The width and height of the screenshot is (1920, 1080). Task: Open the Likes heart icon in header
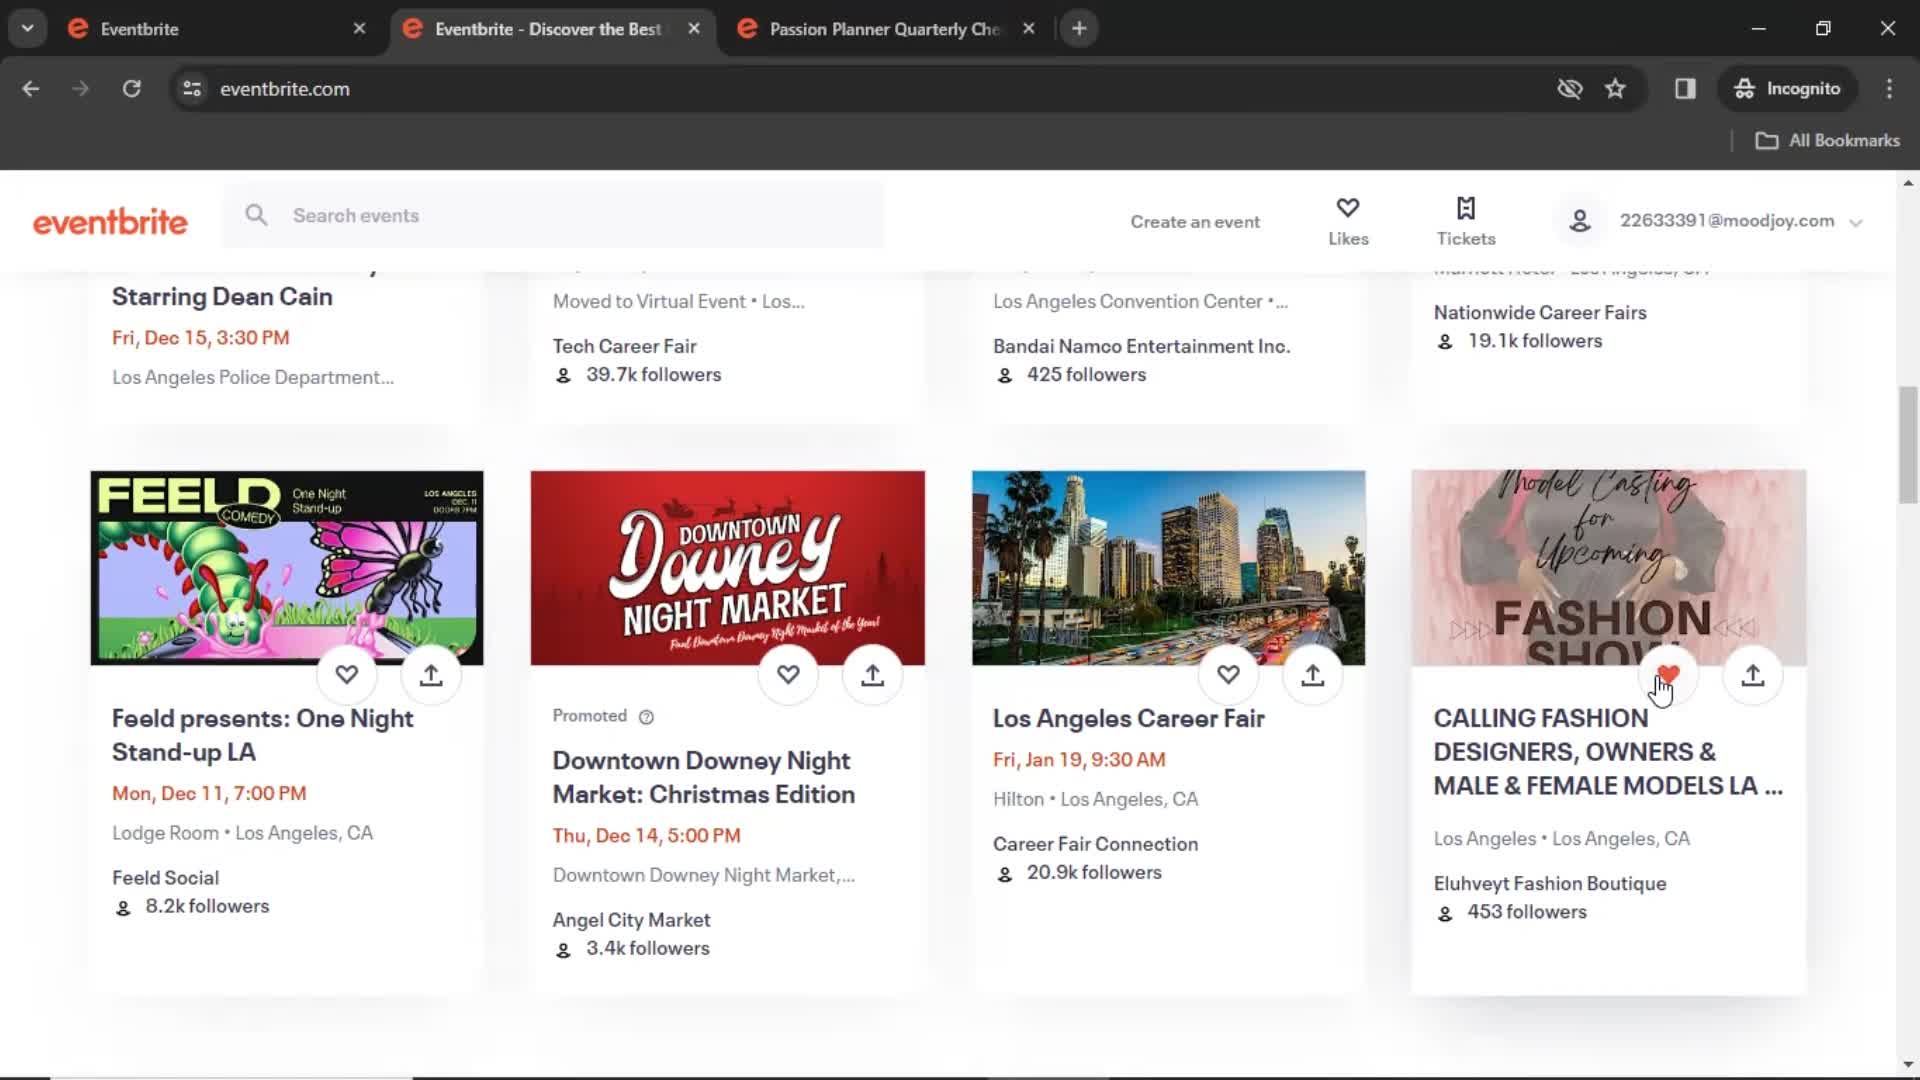click(1348, 208)
